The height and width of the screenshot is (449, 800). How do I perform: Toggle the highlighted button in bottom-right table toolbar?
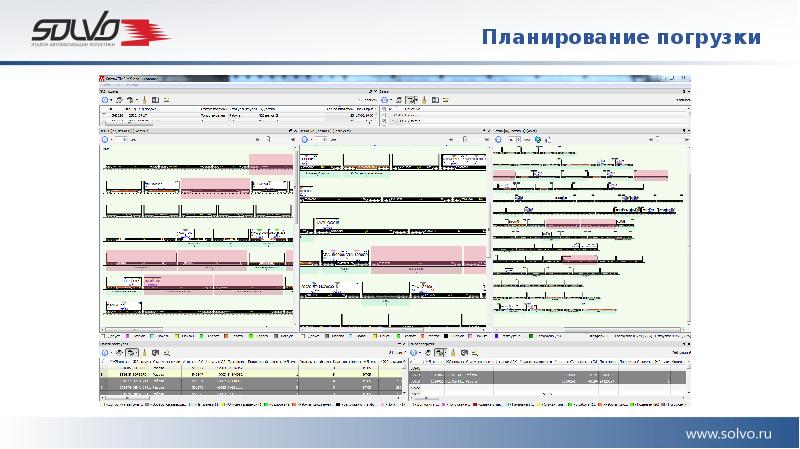point(437,353)
